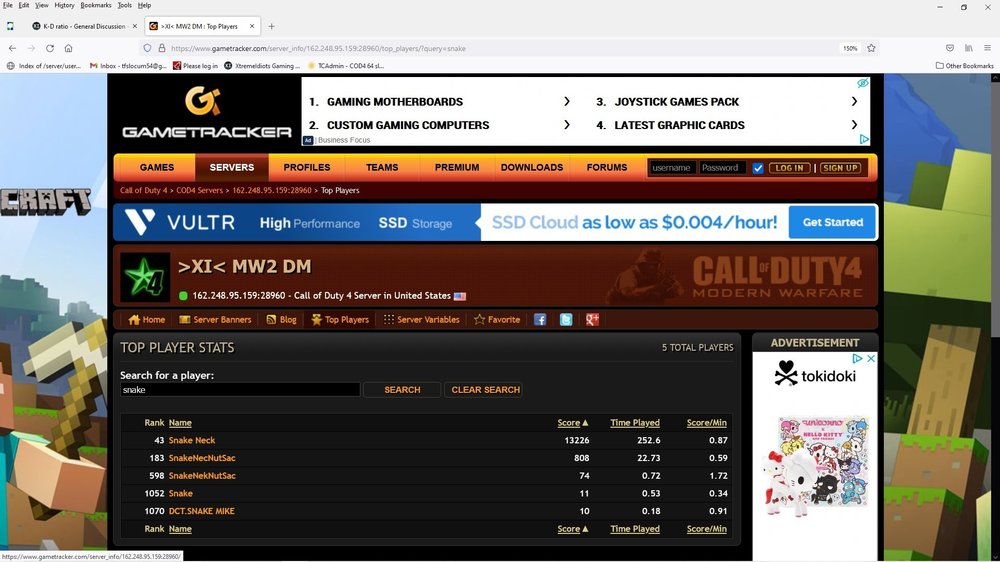Screen dimensions: 1000x562
Task: Click the CLEAR SEARCH button
Action: (485, 390)
